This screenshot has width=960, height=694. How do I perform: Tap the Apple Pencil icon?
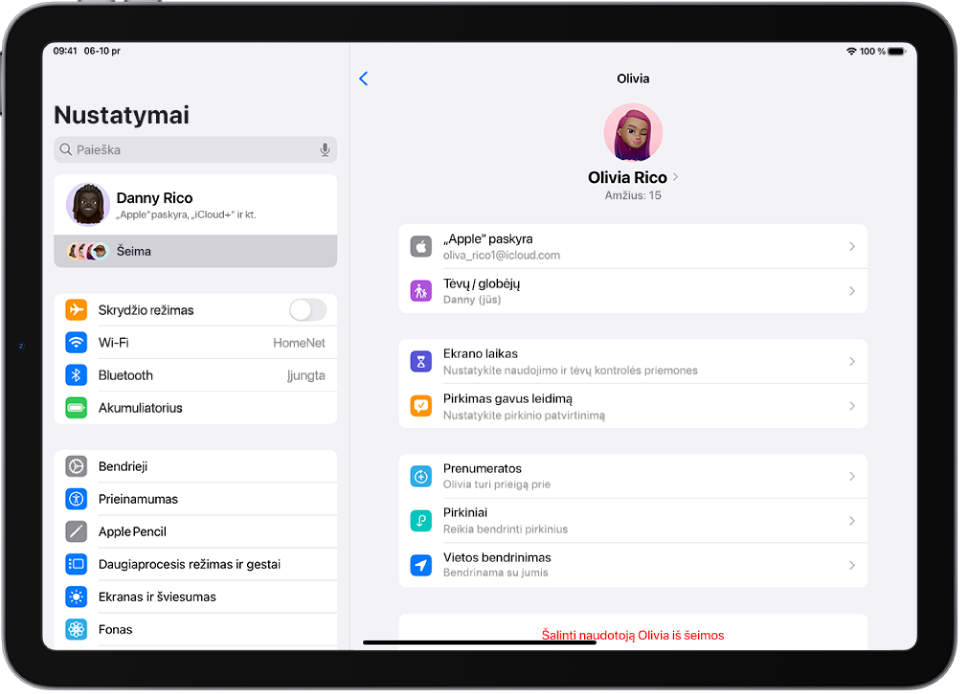click(x=76, y=531)
